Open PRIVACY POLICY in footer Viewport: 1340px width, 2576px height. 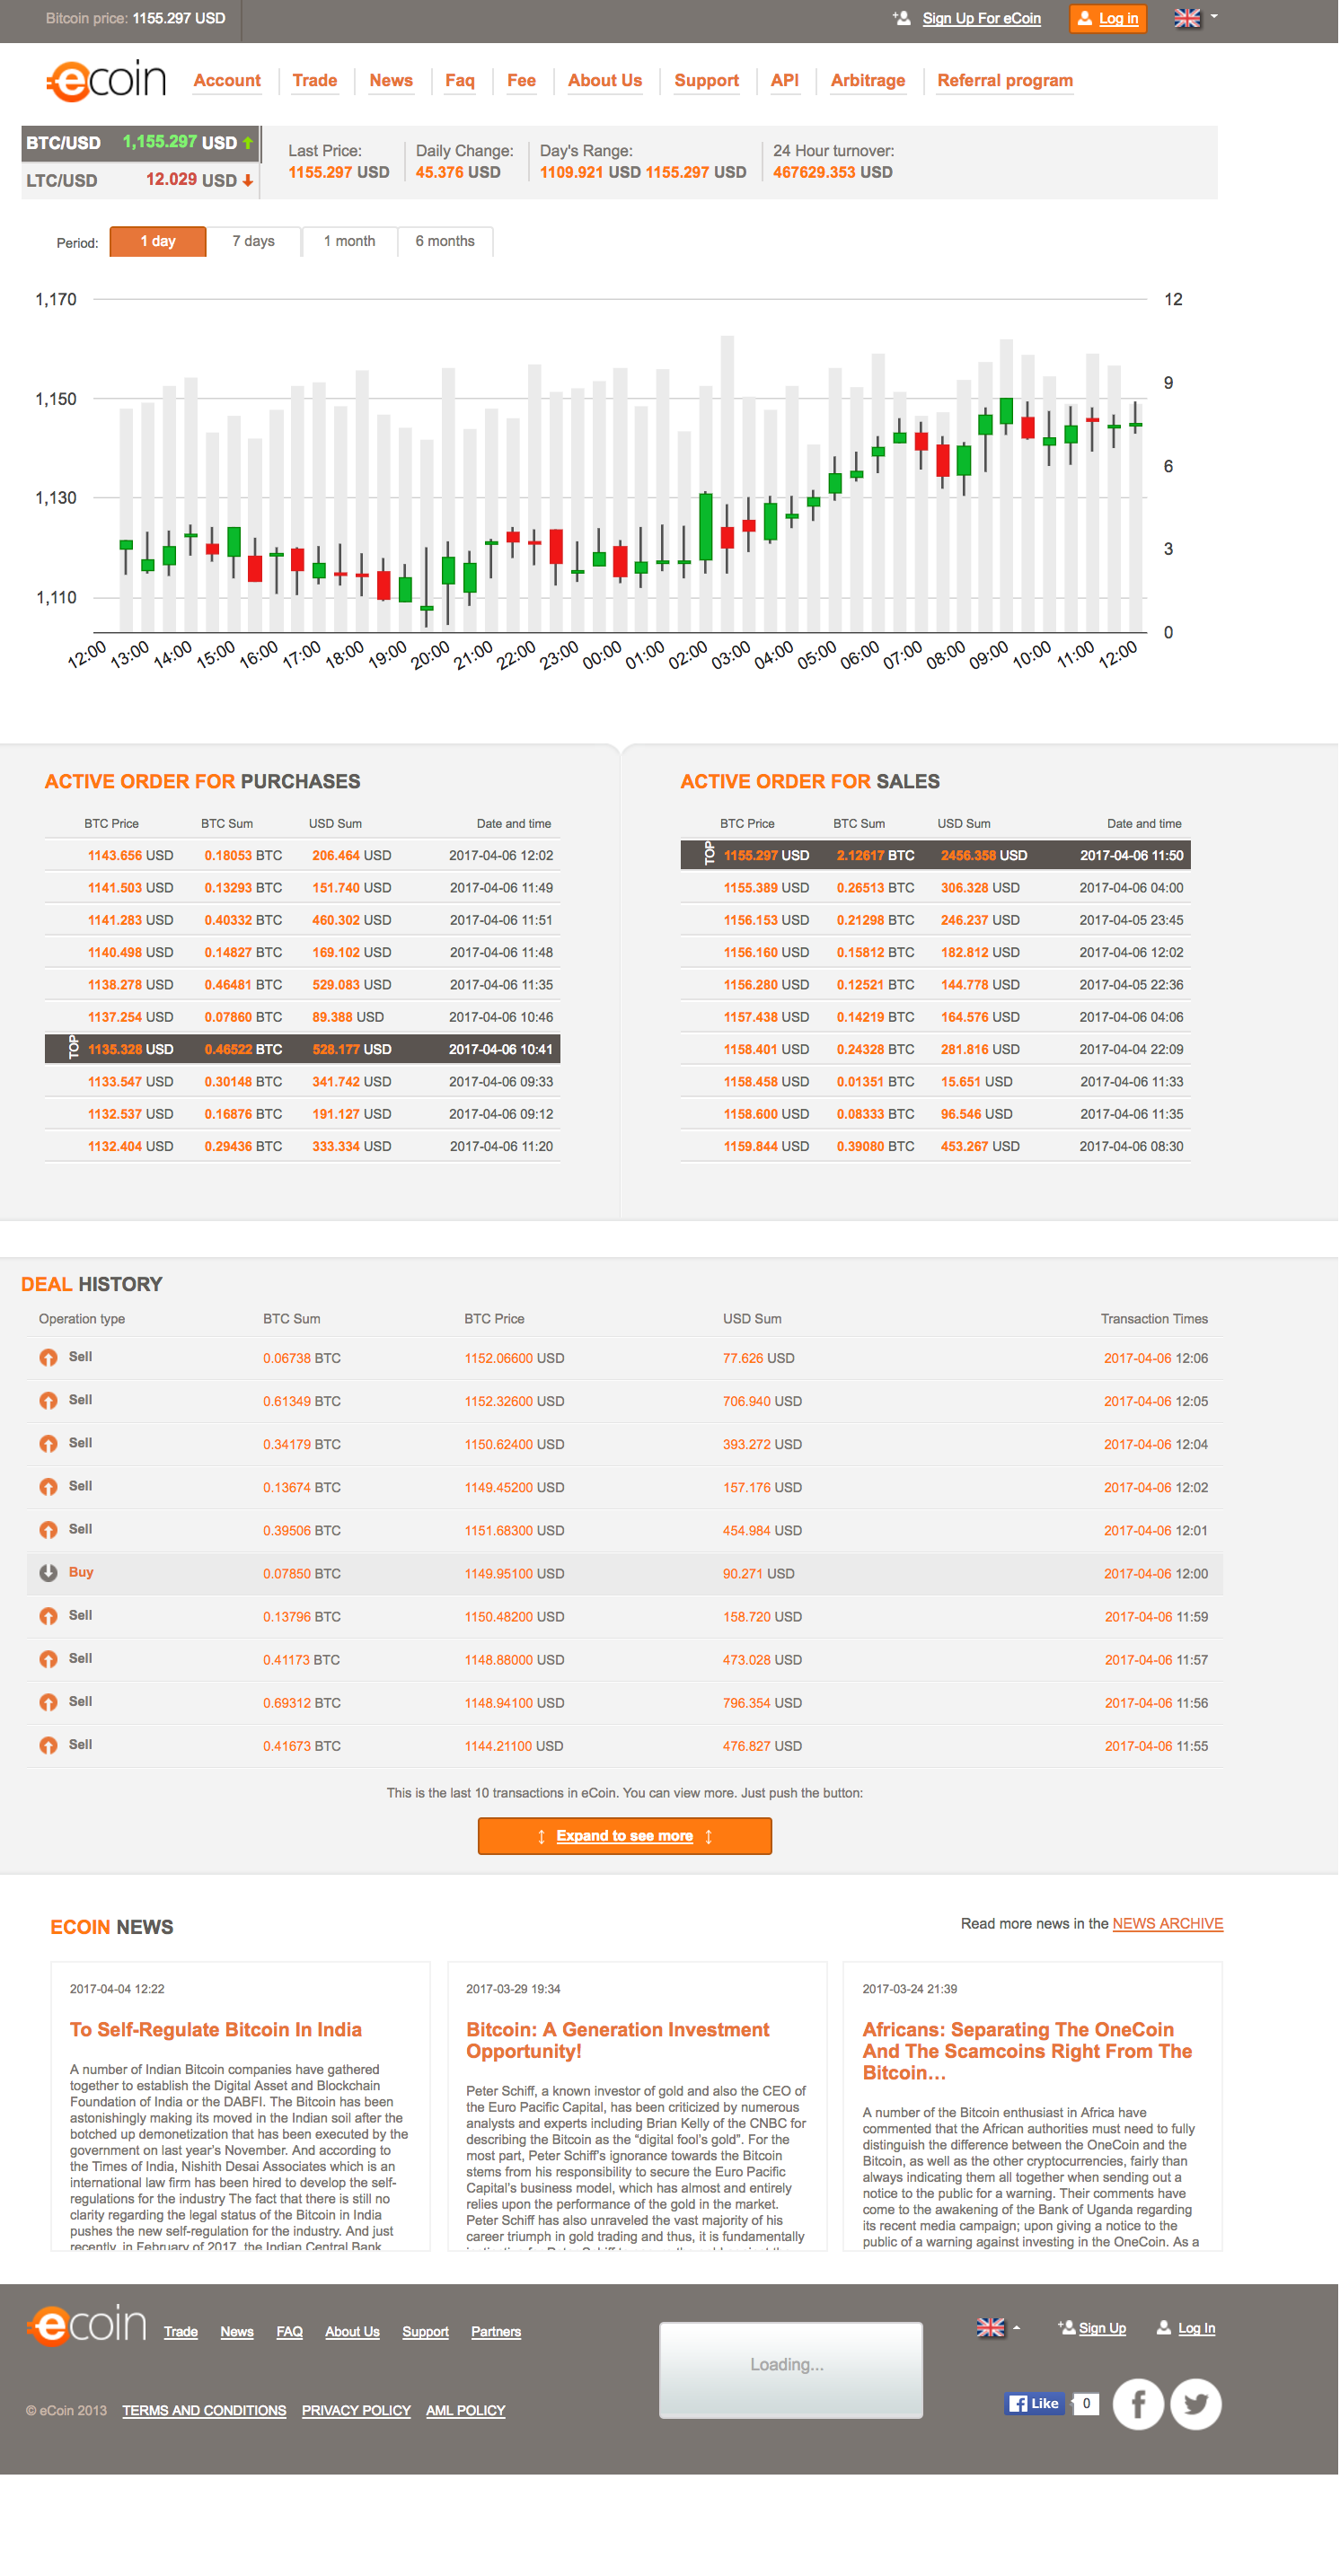point(356,2410)
